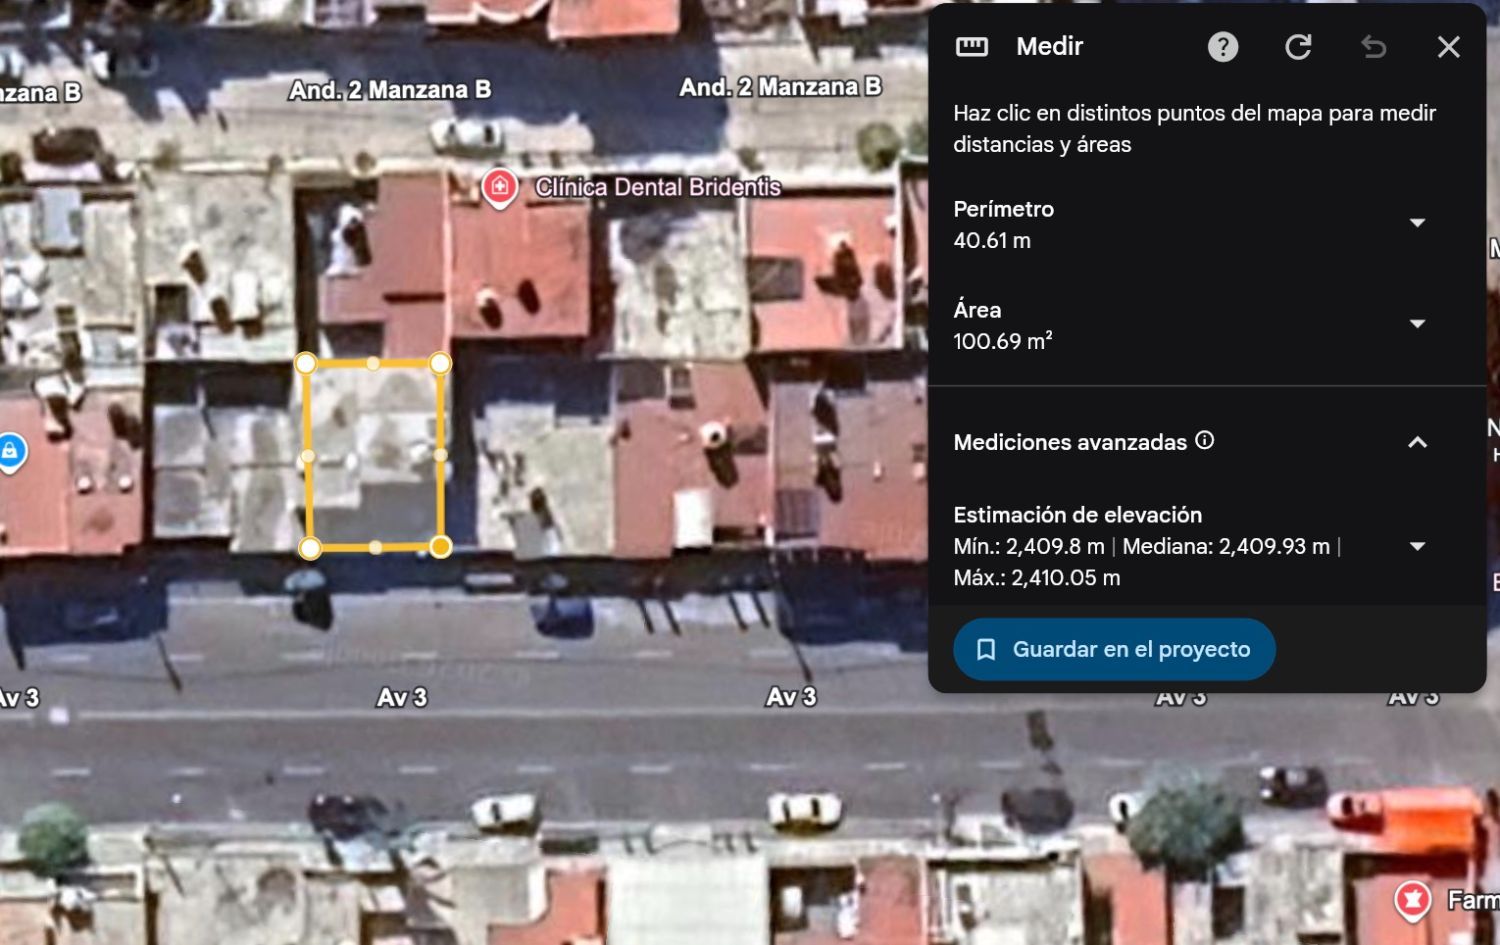This screenshot has height=945, width=1500.
Task: Open info icon next to Mediciones avanzadas
Action: pos(1205,440)
